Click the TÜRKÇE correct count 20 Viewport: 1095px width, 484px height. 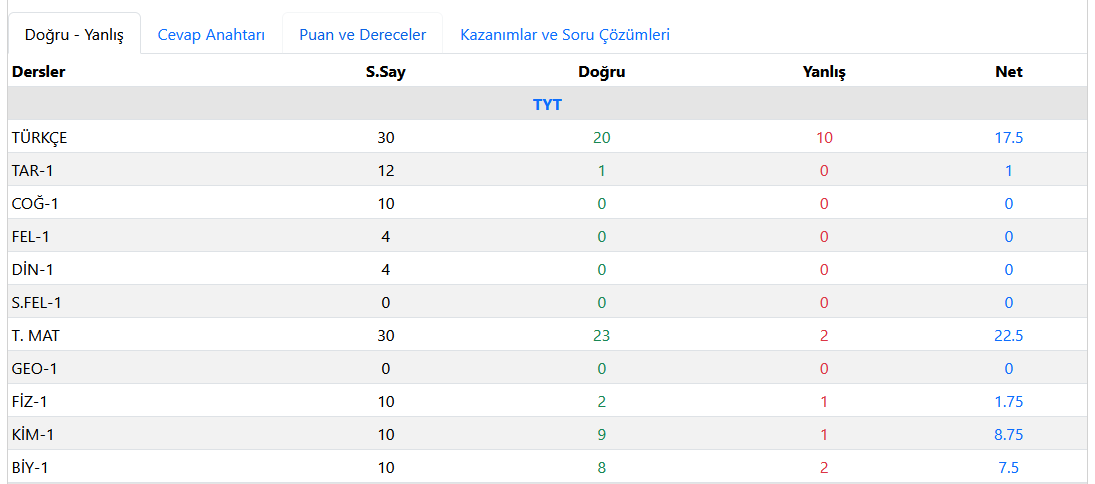(x=601, y=138)
